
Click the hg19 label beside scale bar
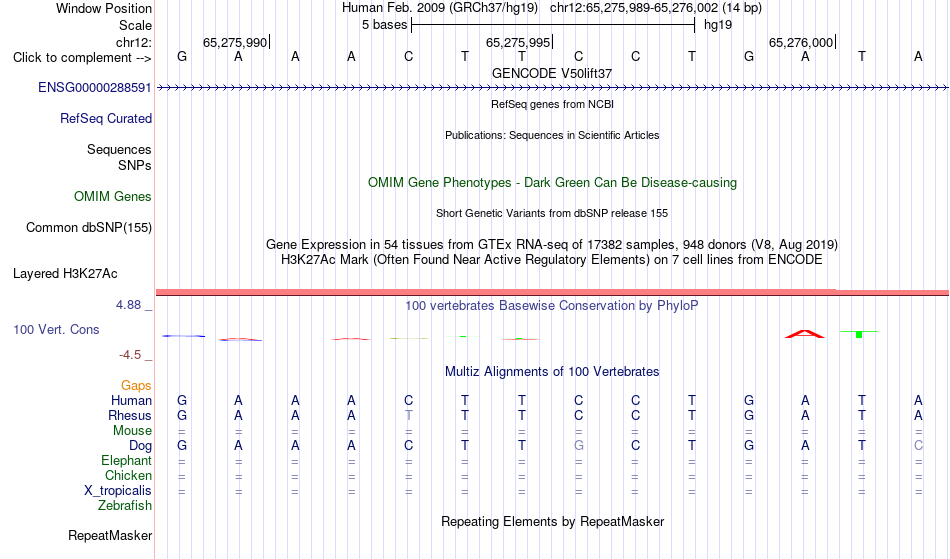718,25
